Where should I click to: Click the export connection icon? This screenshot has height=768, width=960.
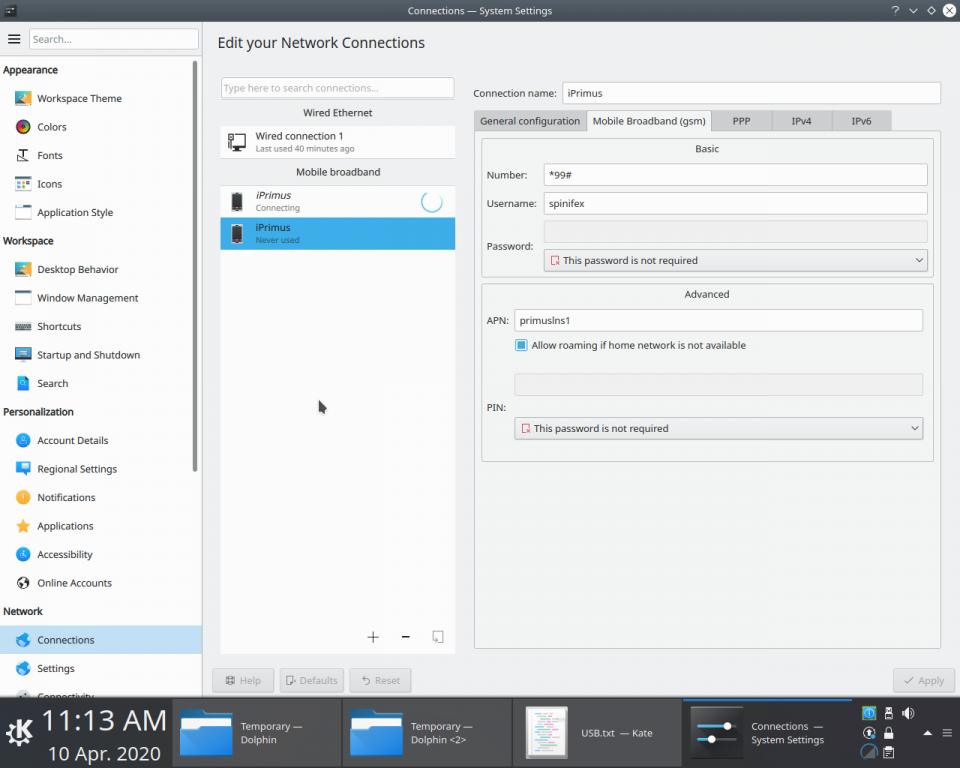click(x=437, y=637)
